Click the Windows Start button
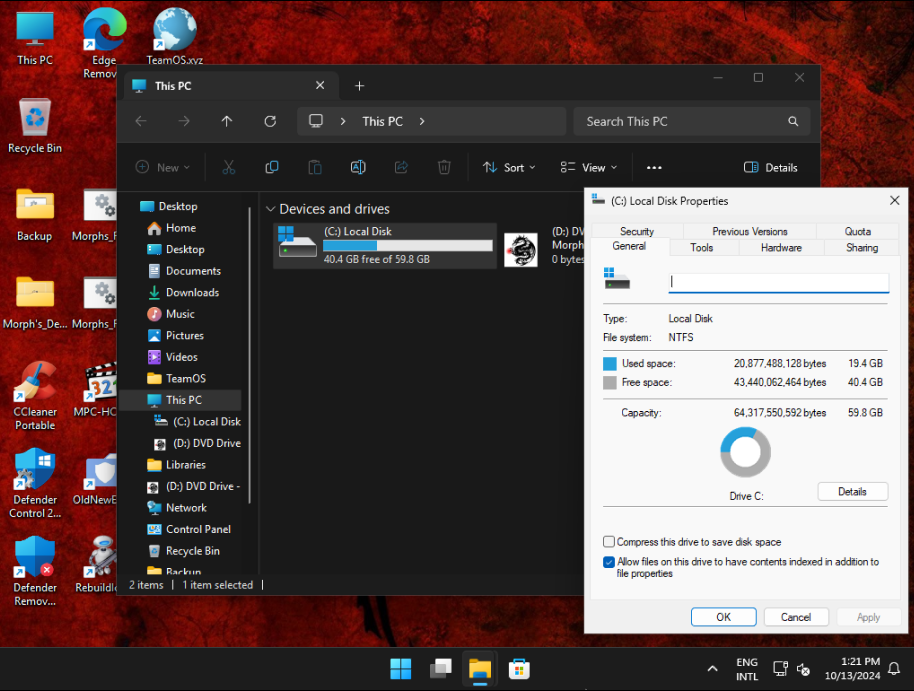This screenshot has height=691, width=914. click(x=400, y=668)
